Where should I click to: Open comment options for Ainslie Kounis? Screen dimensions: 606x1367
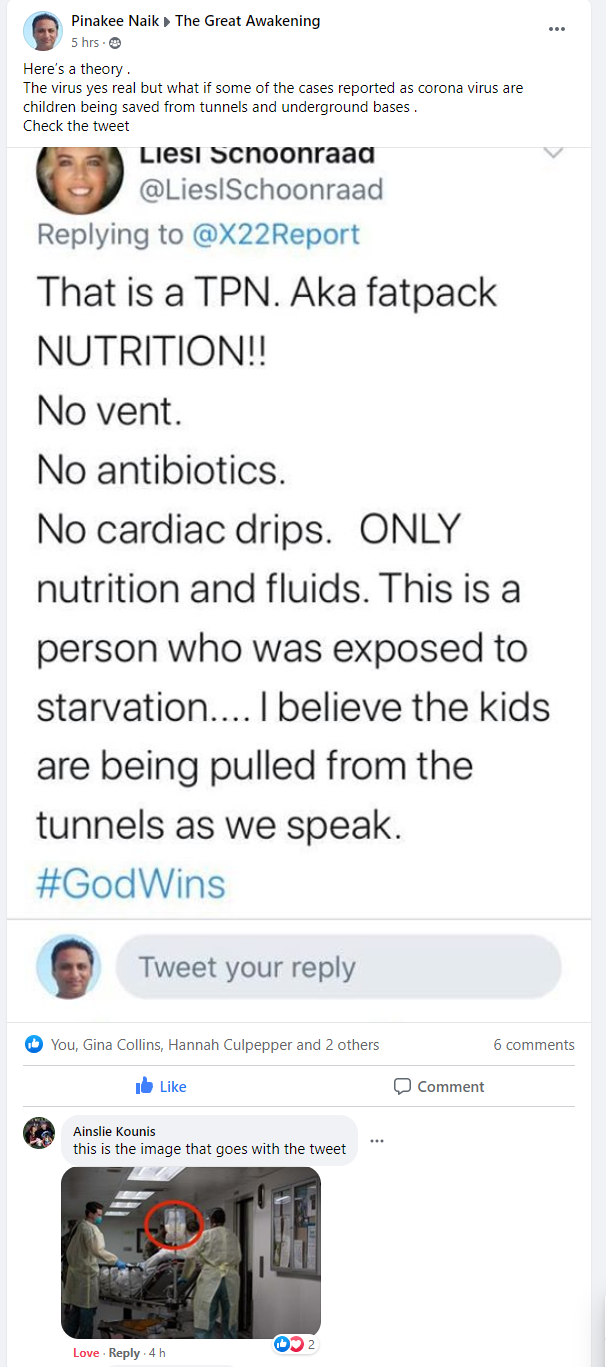(x=377, y=1140)
